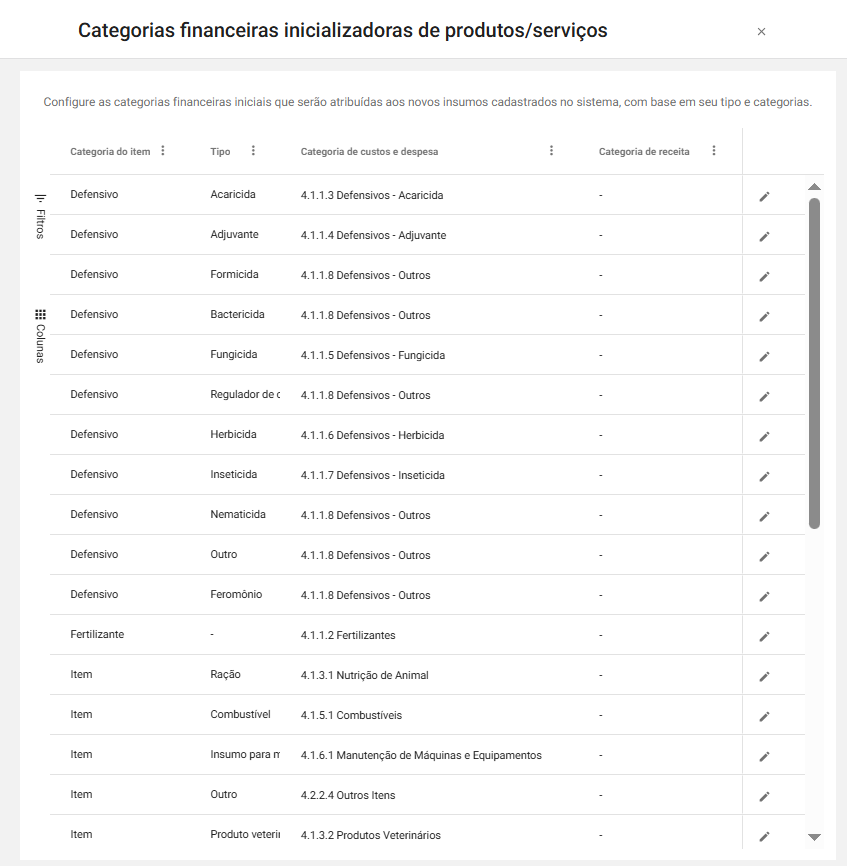The height and width of the screenshot is (866, 847).
Task: Click pencil icon for Adjuvante row
Action: [x=764, y=236]
